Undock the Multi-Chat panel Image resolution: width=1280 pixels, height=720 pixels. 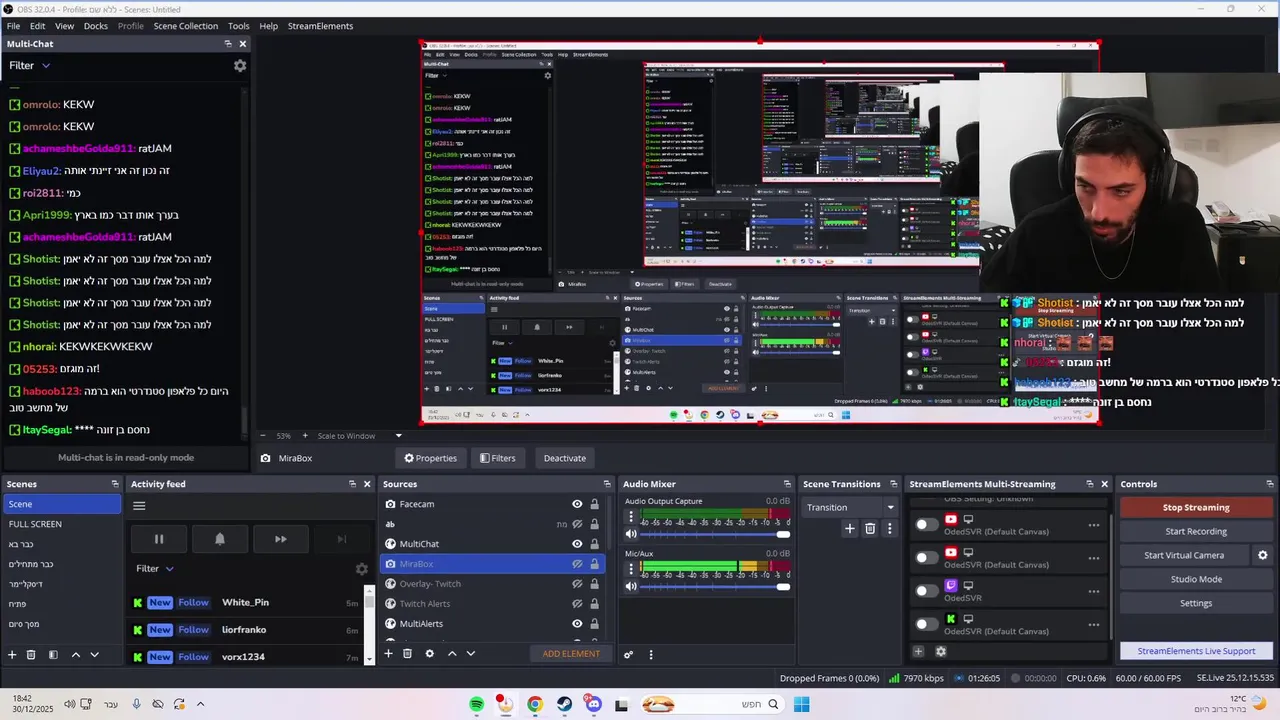point(227,44)
